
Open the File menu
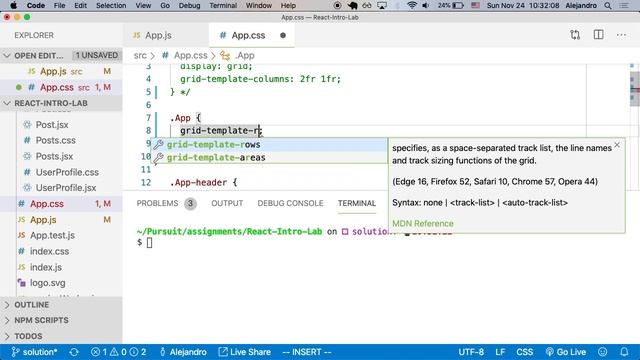tap(60, 6)
